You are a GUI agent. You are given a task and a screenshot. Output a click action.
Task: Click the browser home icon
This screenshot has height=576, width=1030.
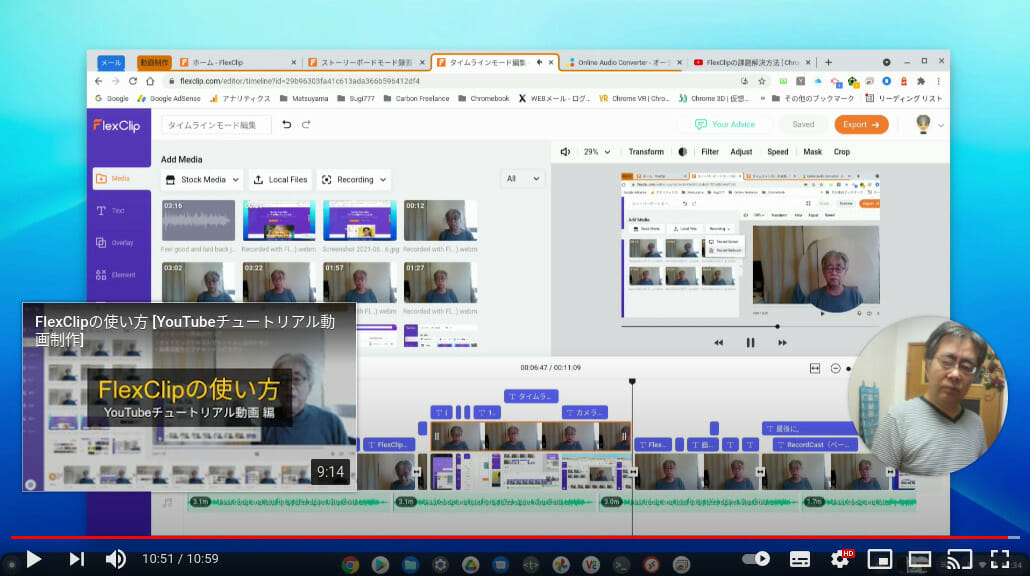[150, 81]
